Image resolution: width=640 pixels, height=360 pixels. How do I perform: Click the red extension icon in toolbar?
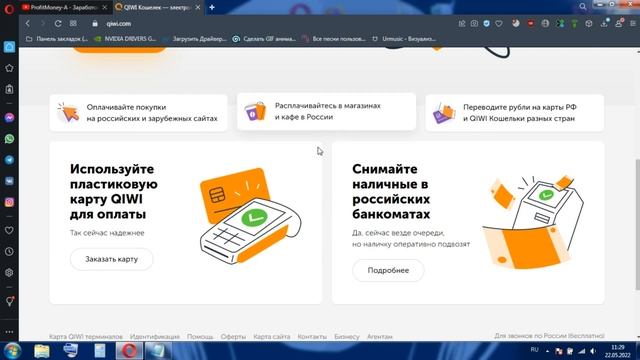click(x=531, y=24)
